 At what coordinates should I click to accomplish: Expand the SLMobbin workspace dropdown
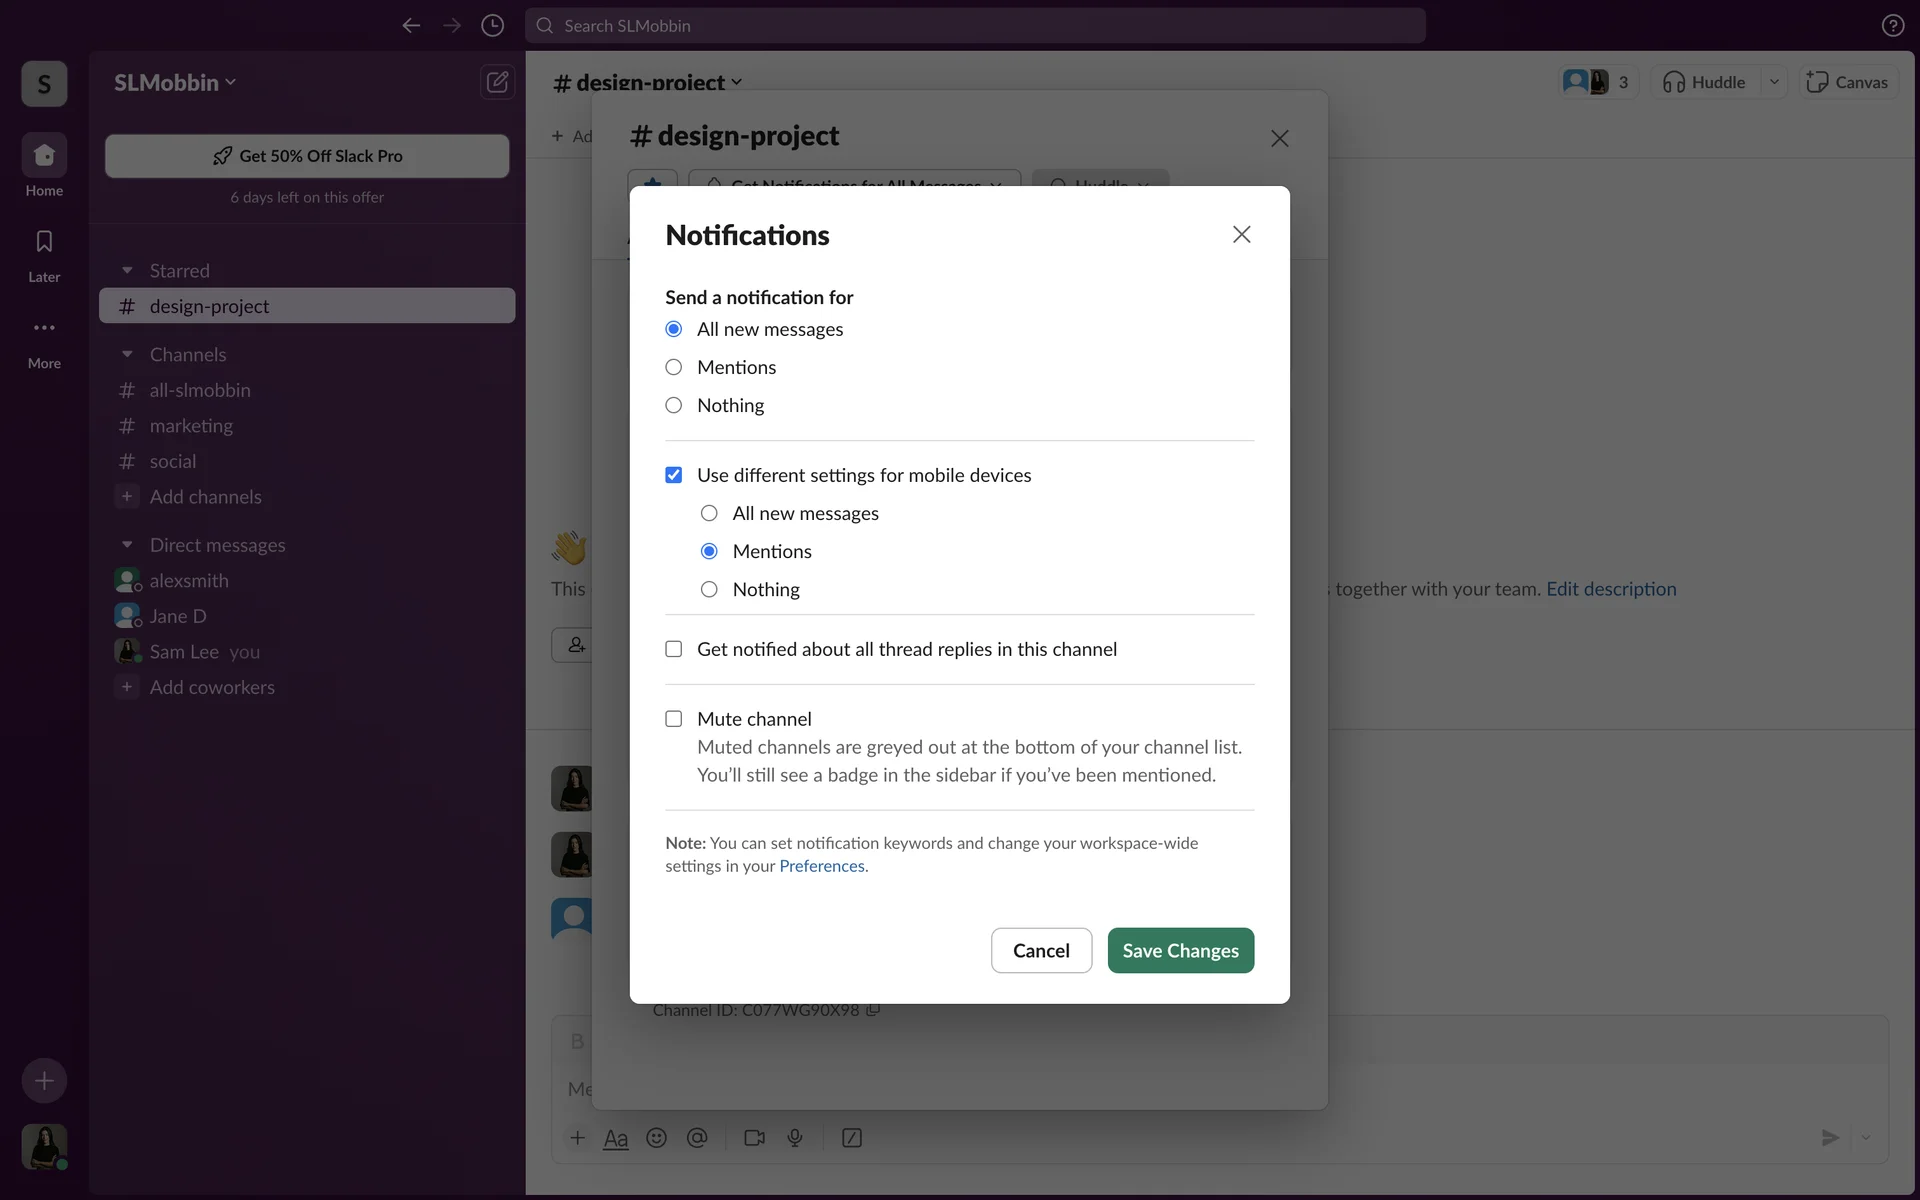click(175, 82)
